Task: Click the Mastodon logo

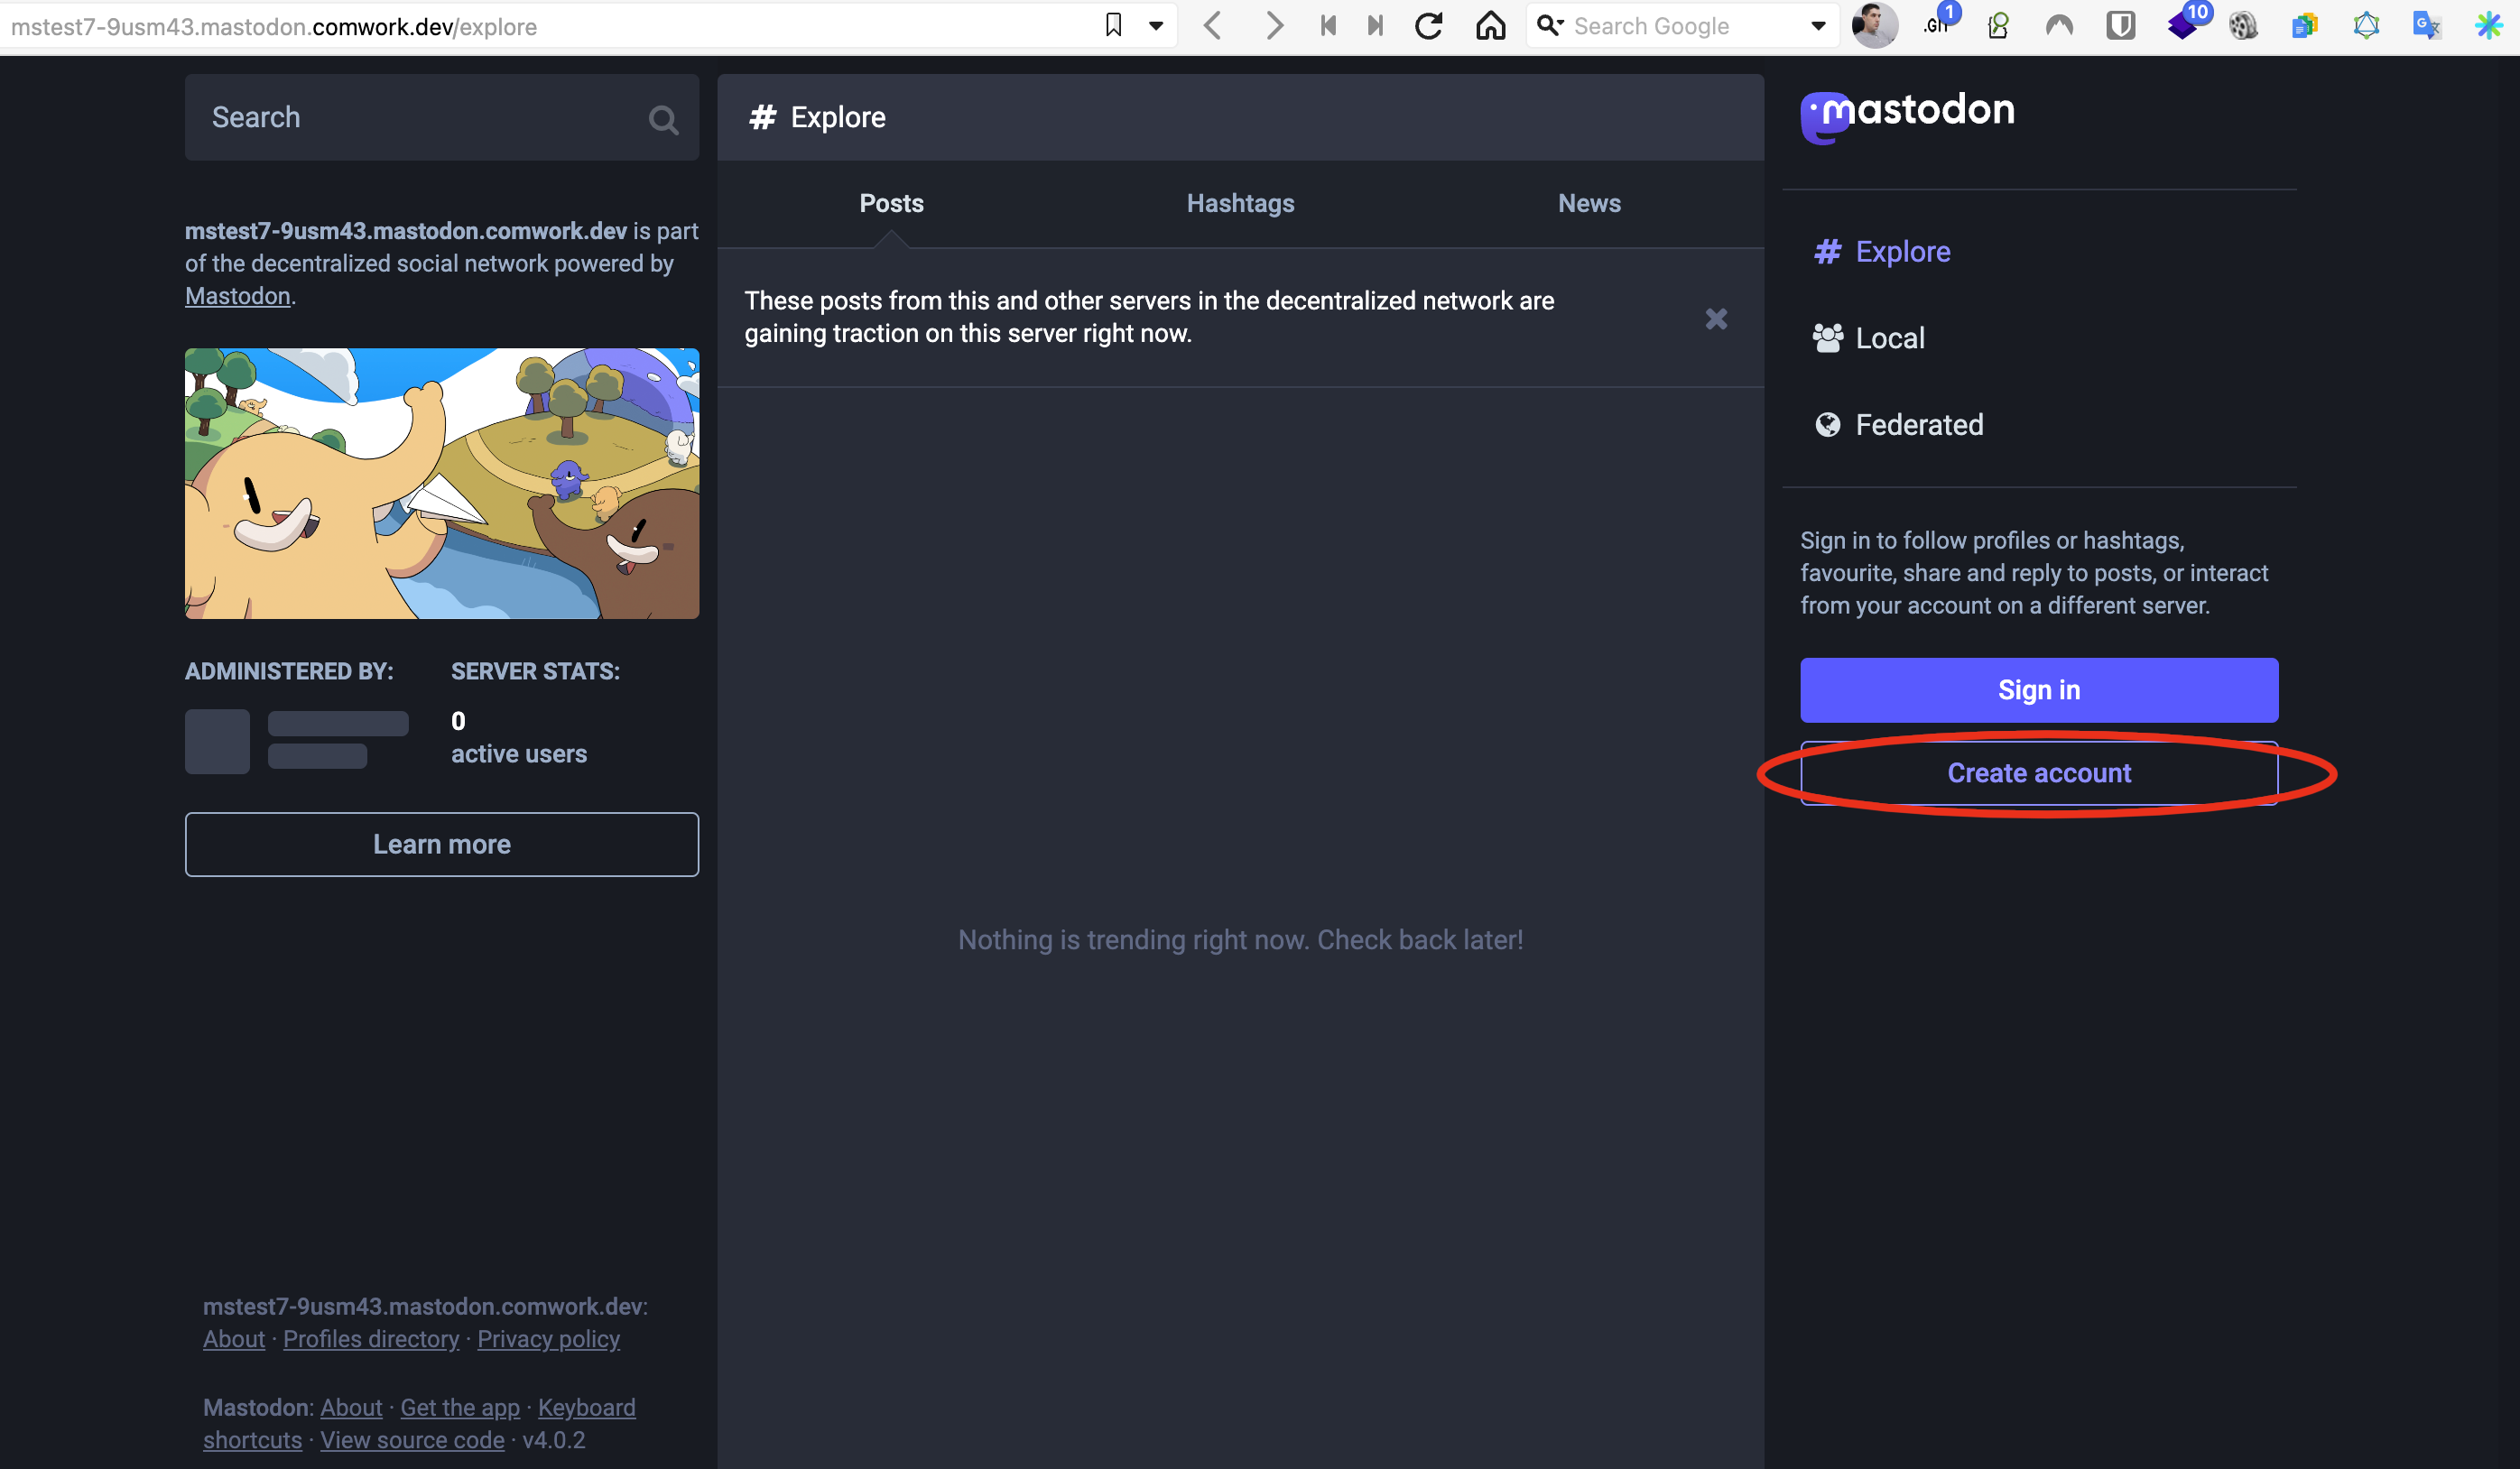Action: tap(1907, 115)
